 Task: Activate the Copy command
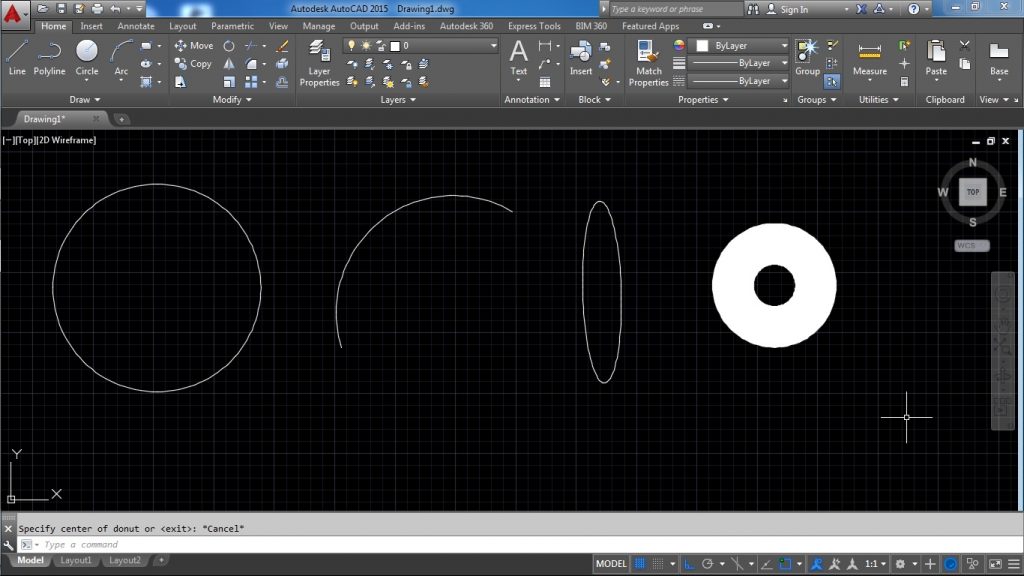193,64
